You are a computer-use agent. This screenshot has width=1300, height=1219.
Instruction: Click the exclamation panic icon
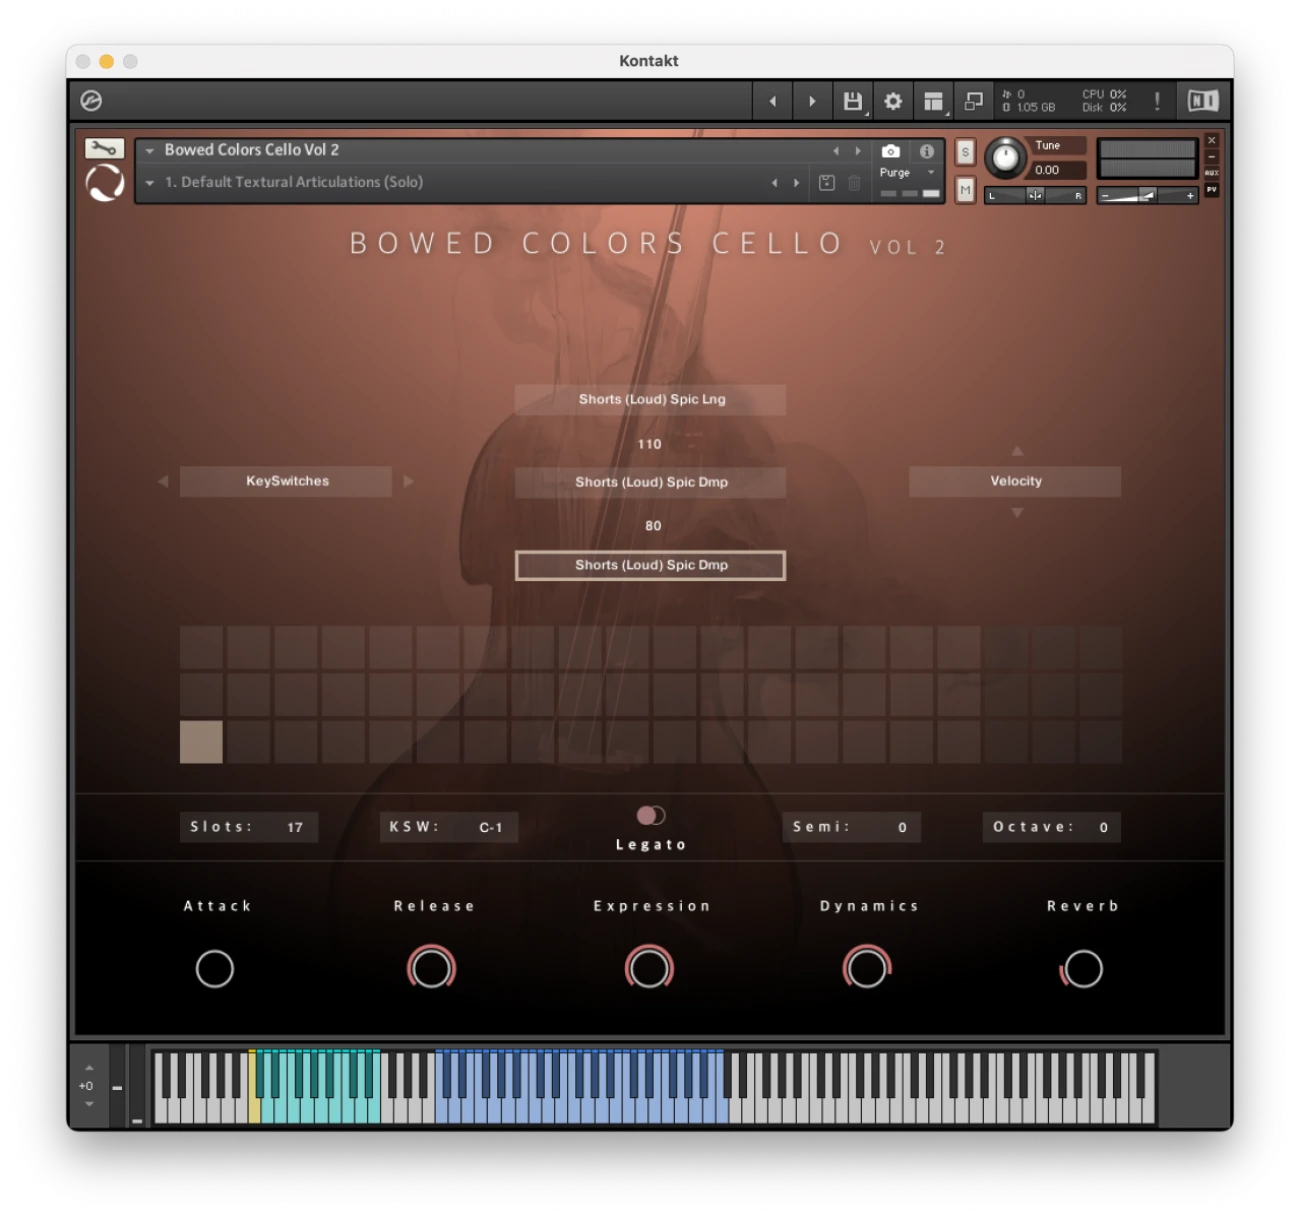pyautogui.click(x=1157, y=101)
